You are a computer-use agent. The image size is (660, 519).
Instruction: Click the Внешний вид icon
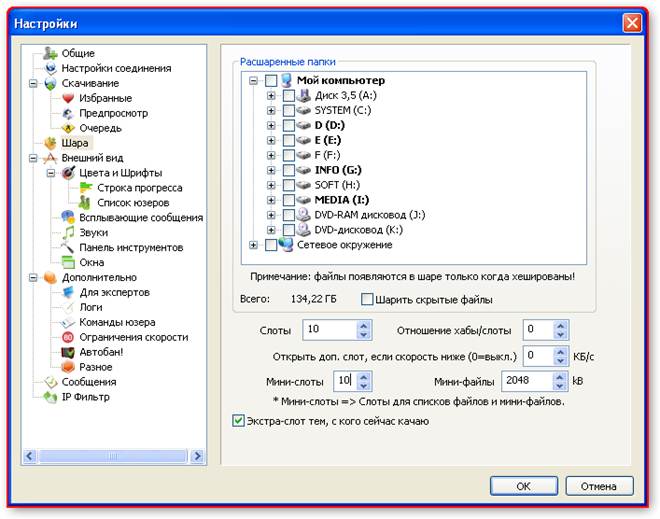51,158
